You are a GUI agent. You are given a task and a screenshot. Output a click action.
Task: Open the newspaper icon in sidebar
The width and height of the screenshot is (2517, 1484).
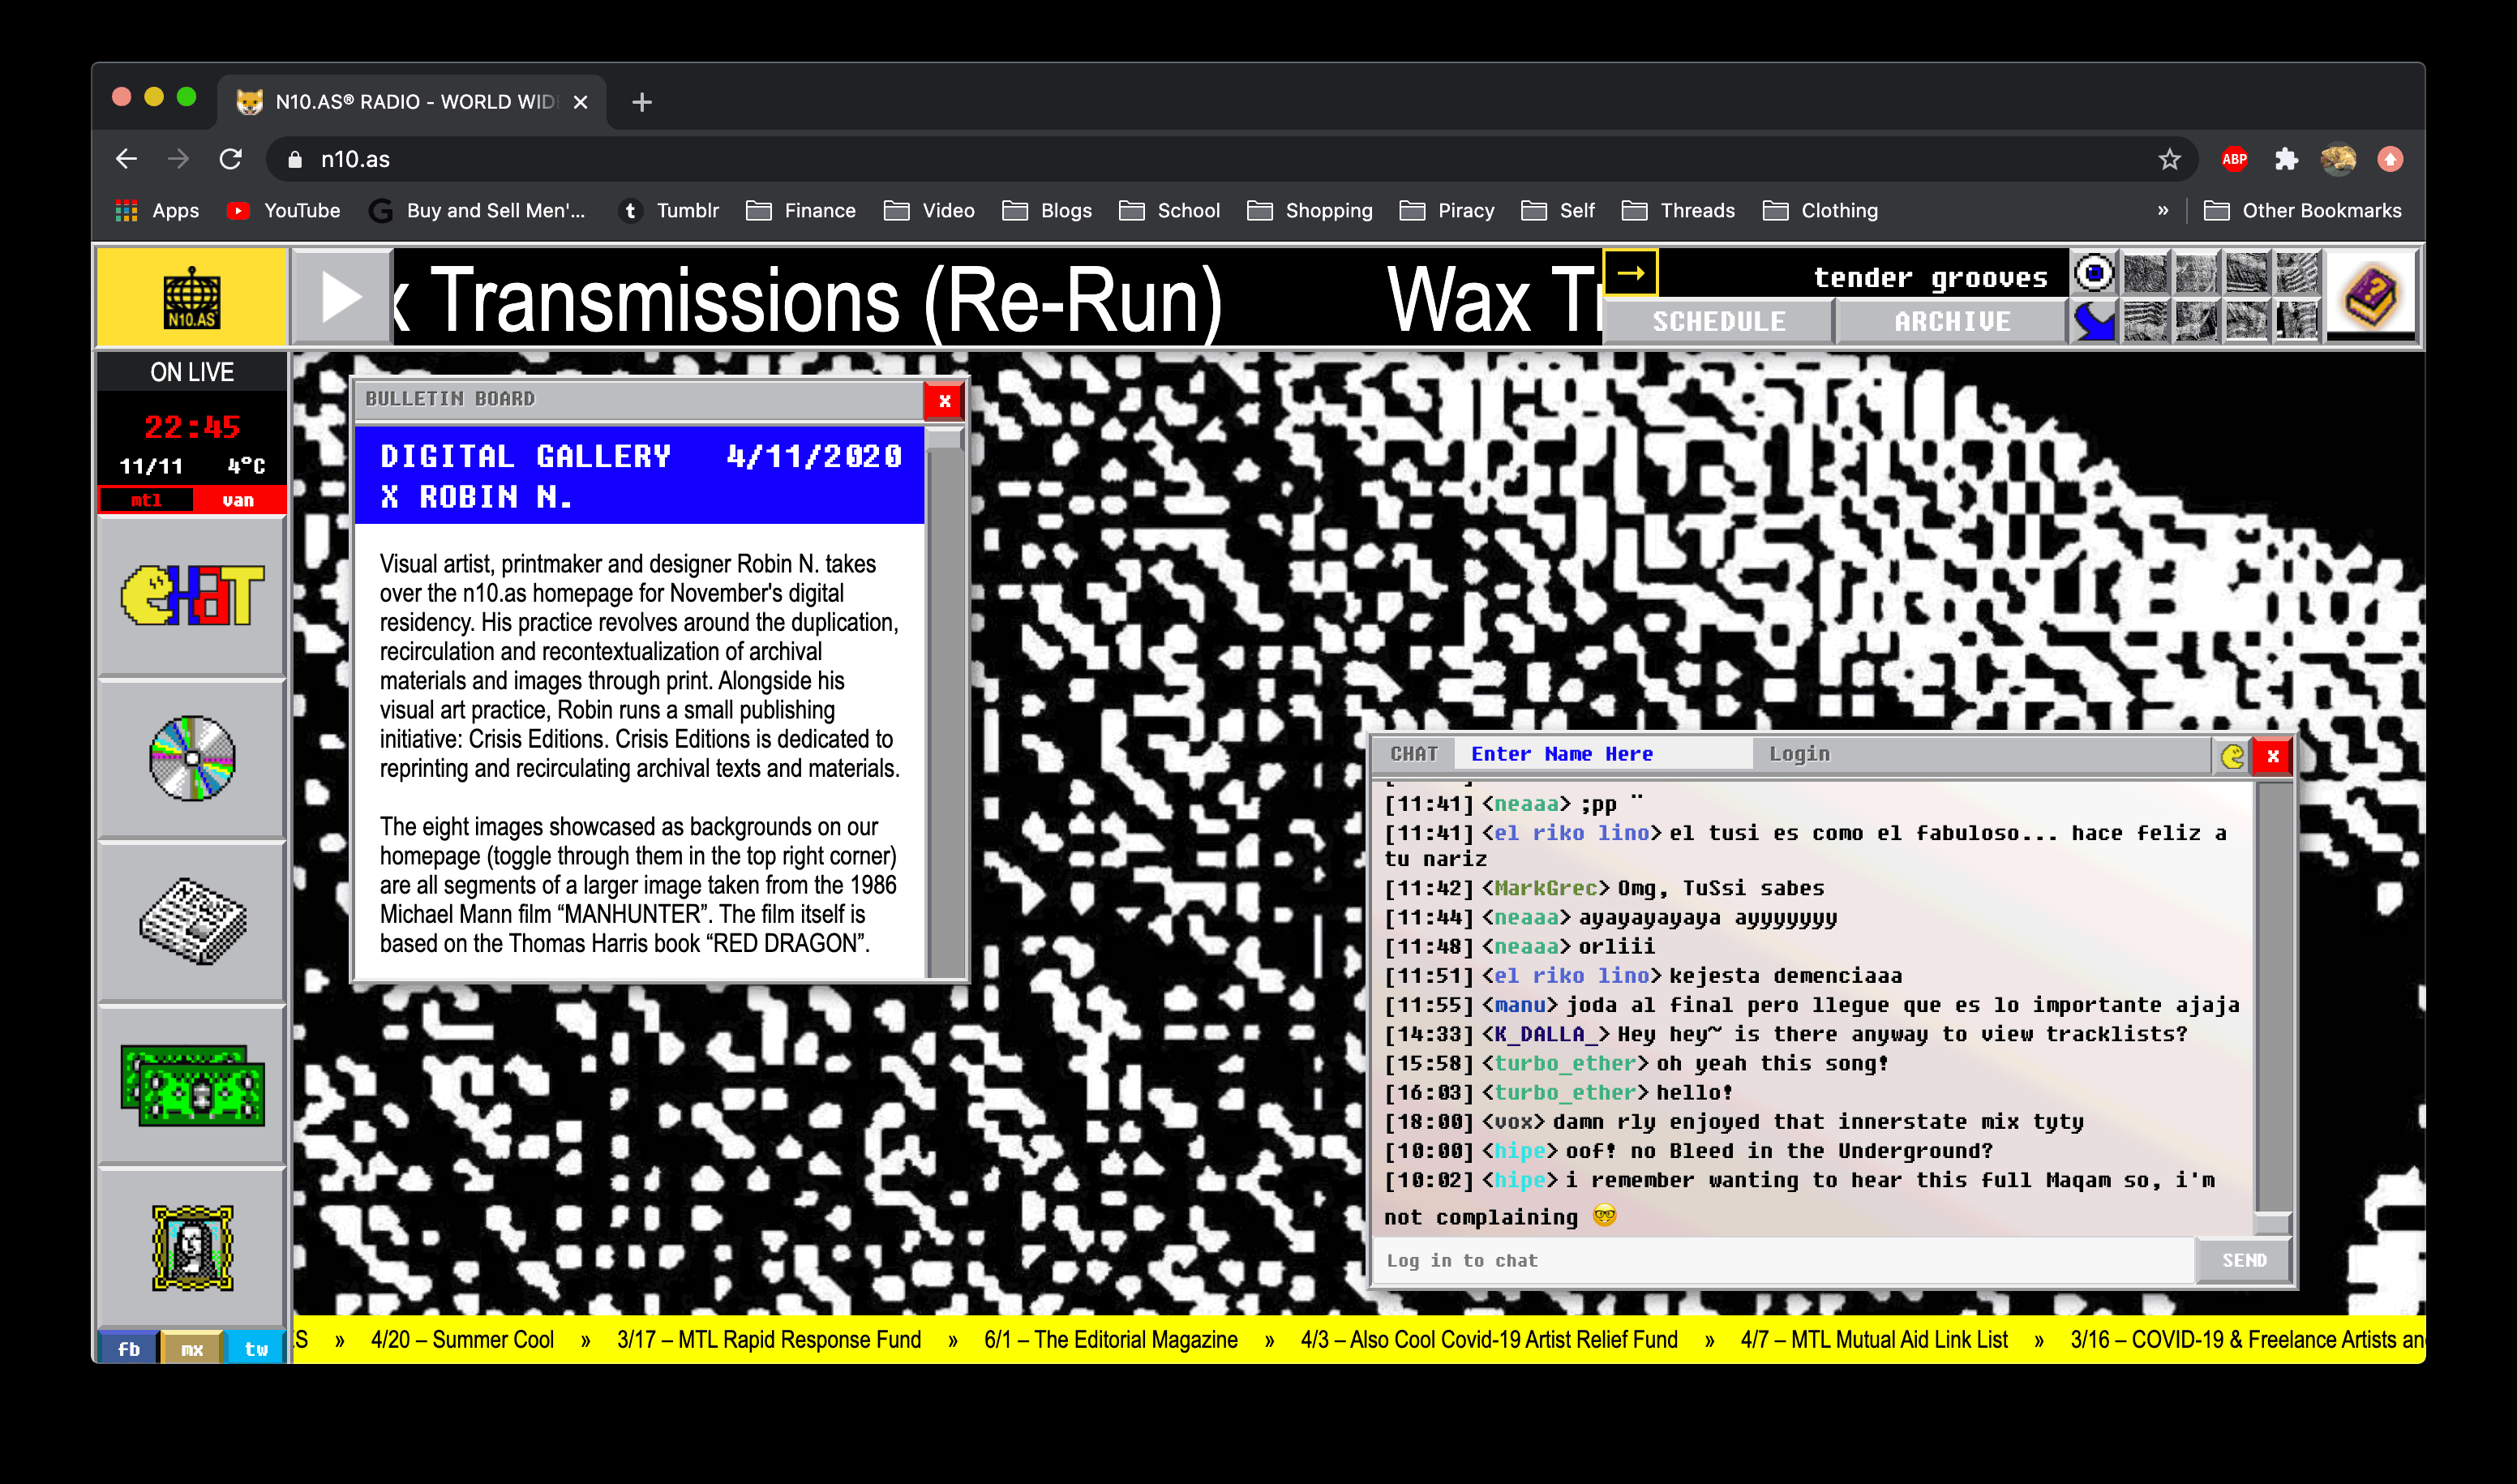point(192,922)
